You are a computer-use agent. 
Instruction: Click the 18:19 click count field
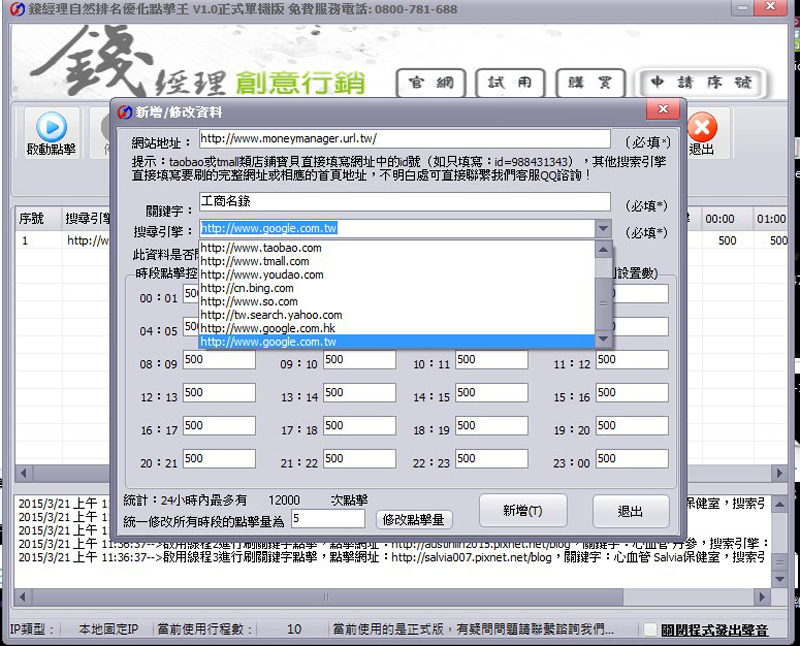[x=492, y=426]
